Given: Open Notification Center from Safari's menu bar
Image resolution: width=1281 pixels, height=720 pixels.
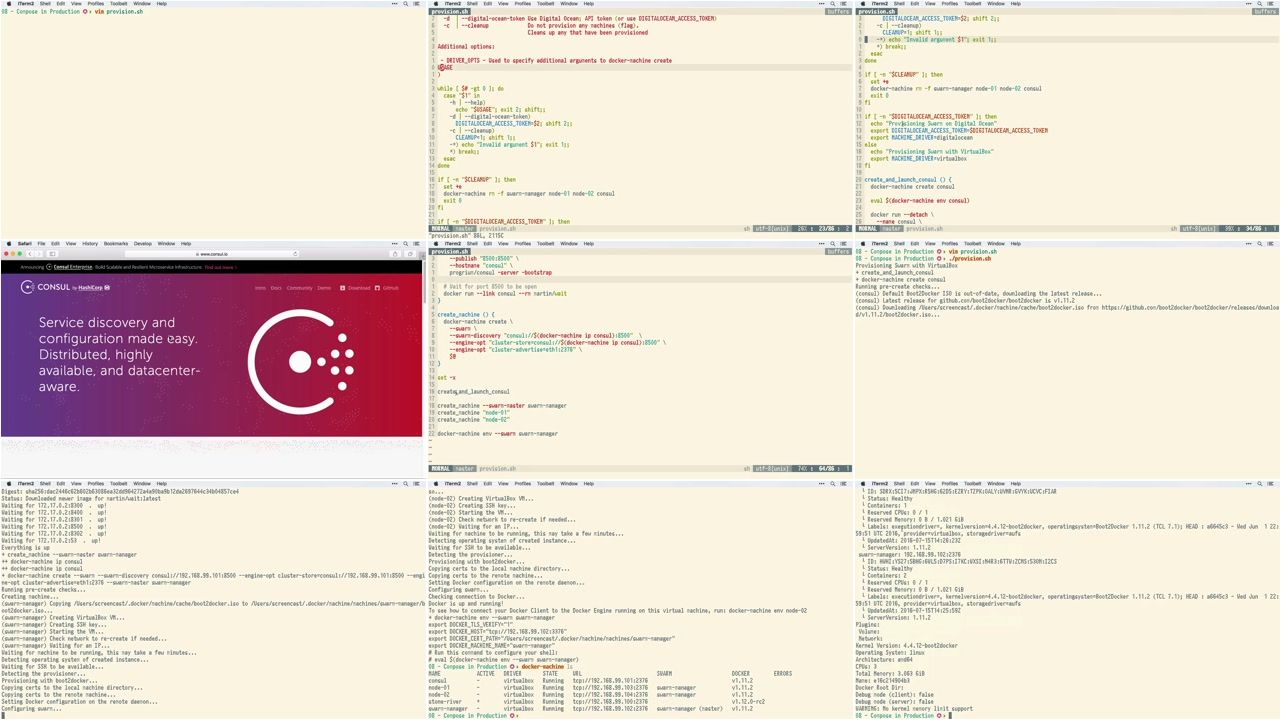Looking at the screenshot, I should tap(416, 243).
